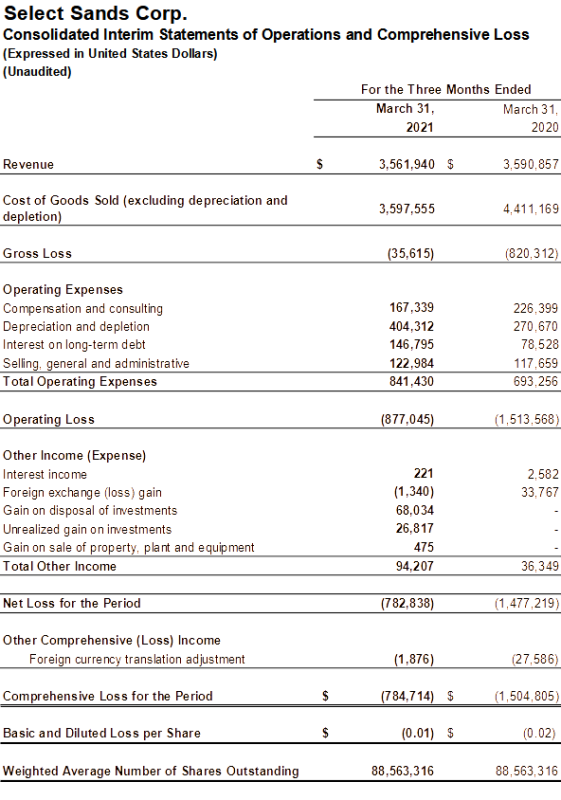Select total operating expenses 841,430
This screenshot has width=561, height=800.
412,382
